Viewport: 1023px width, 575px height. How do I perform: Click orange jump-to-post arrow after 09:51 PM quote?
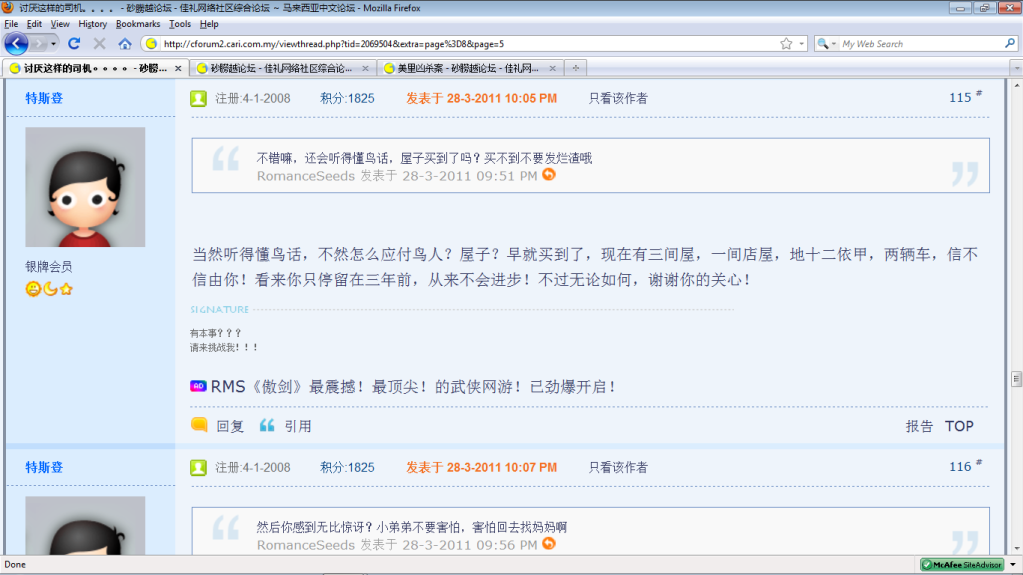tap(548, 175)
